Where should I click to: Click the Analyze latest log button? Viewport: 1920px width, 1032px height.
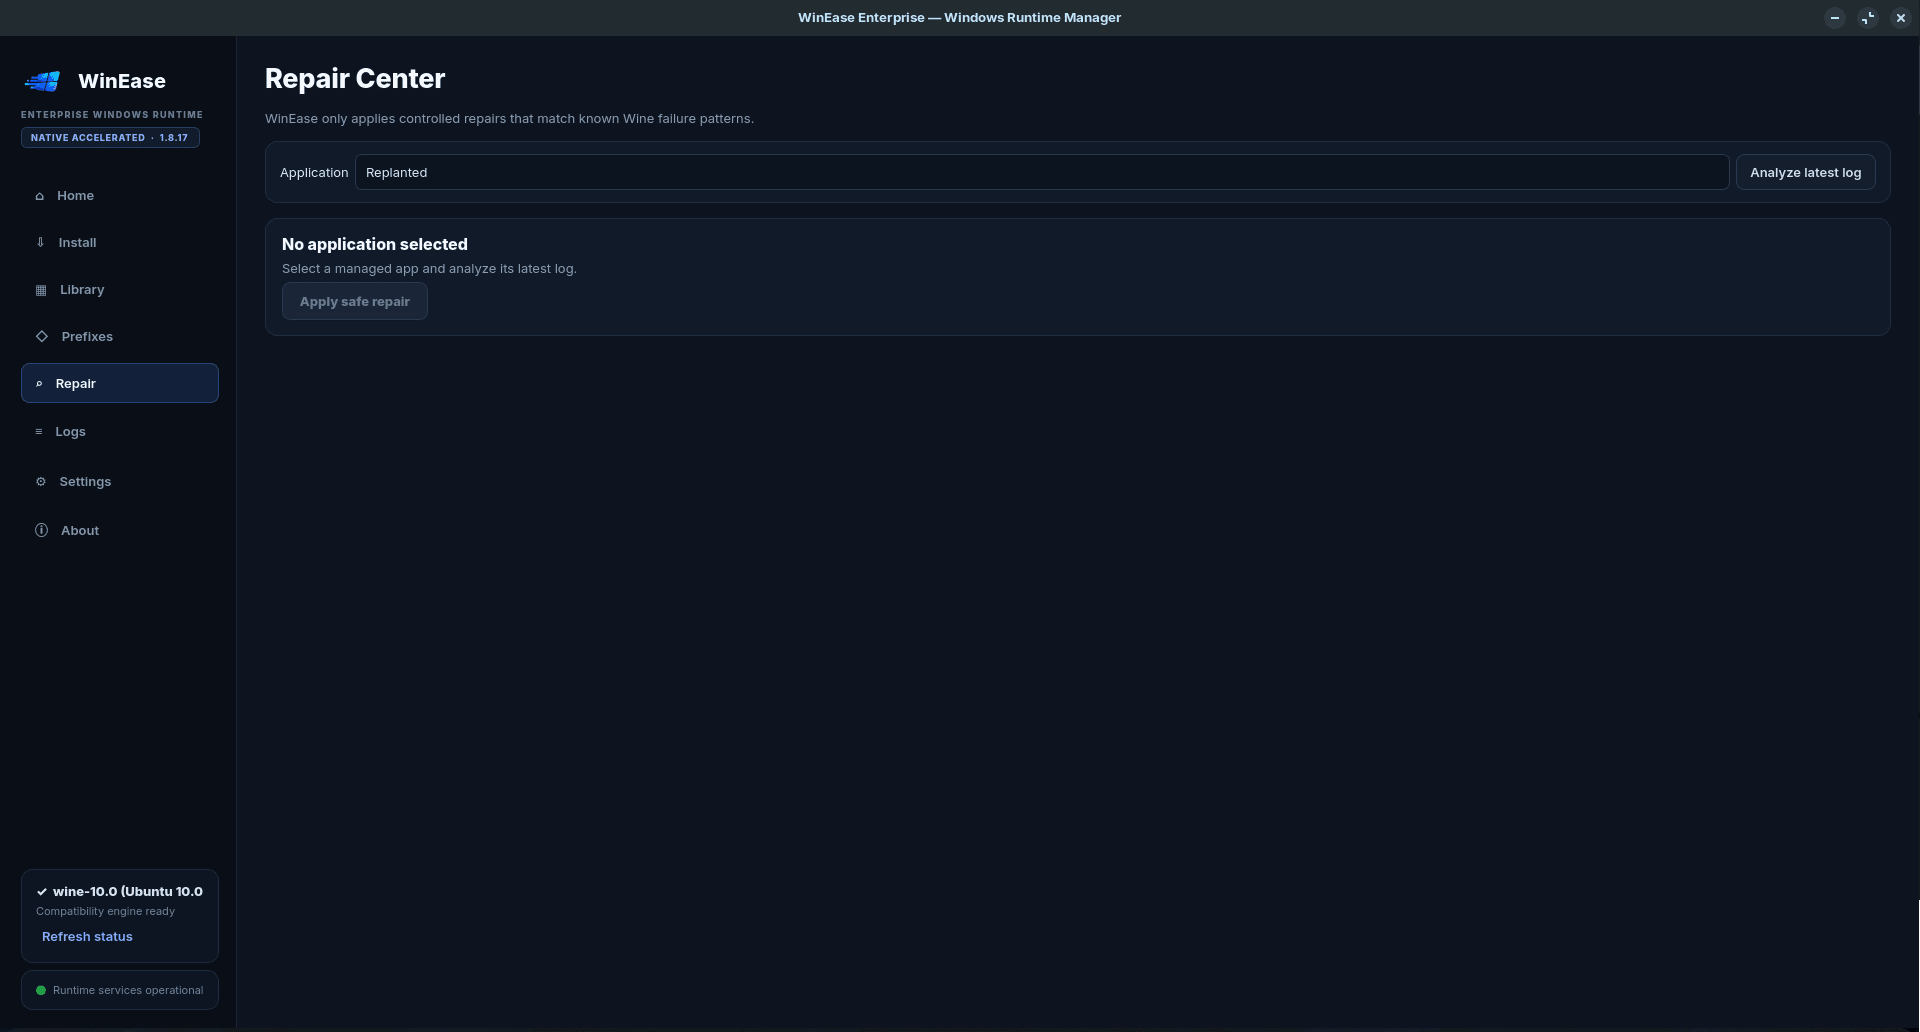point(1805,172)
